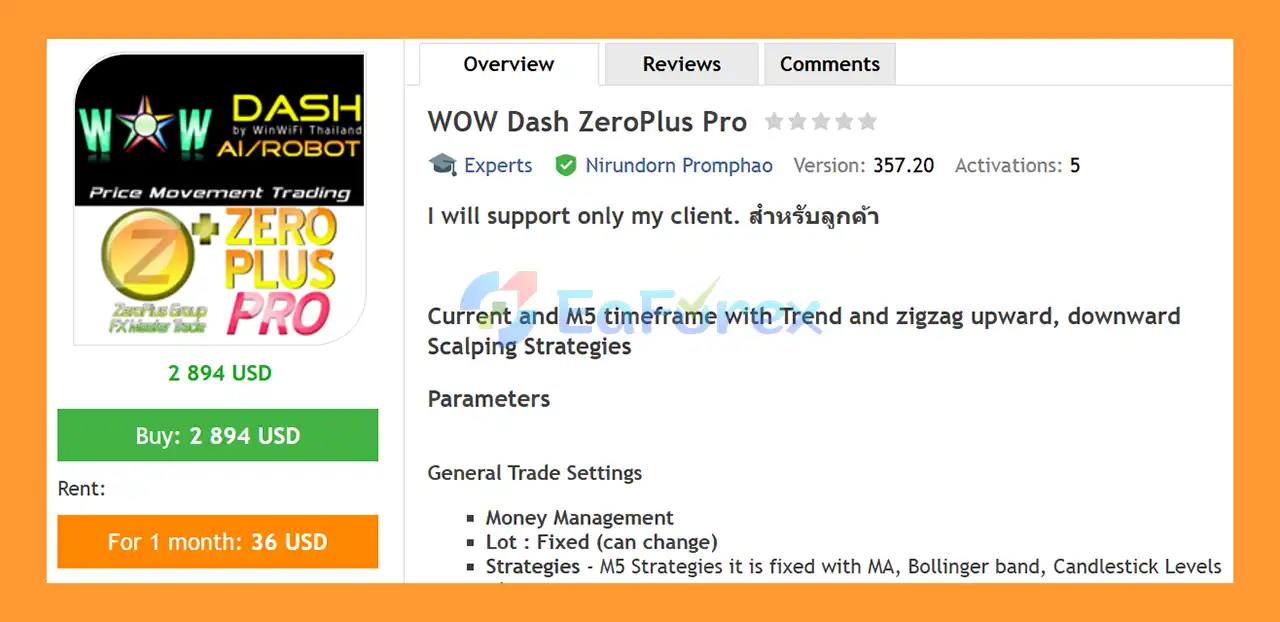This screenshot has width=1280, height=622.
Task: Click the green 2 894 USD price text
Action: (220, 373)
